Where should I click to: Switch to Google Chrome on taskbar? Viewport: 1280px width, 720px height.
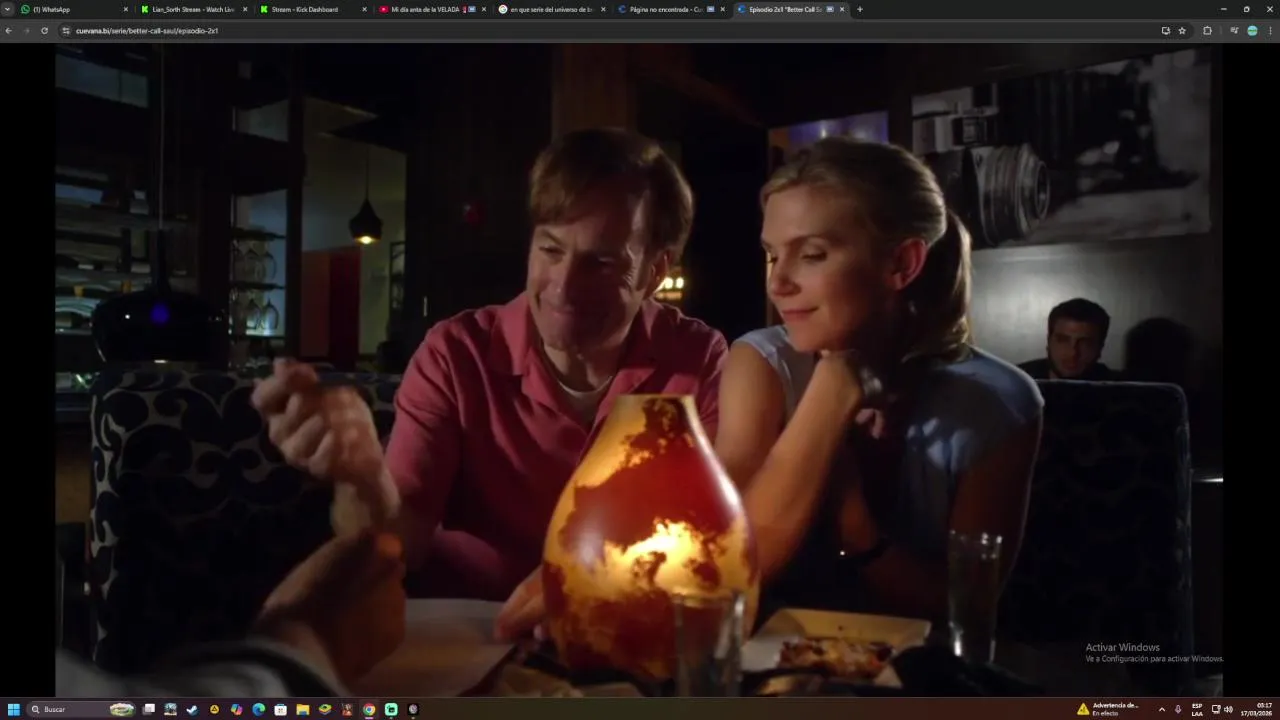[x=369, y=709]
